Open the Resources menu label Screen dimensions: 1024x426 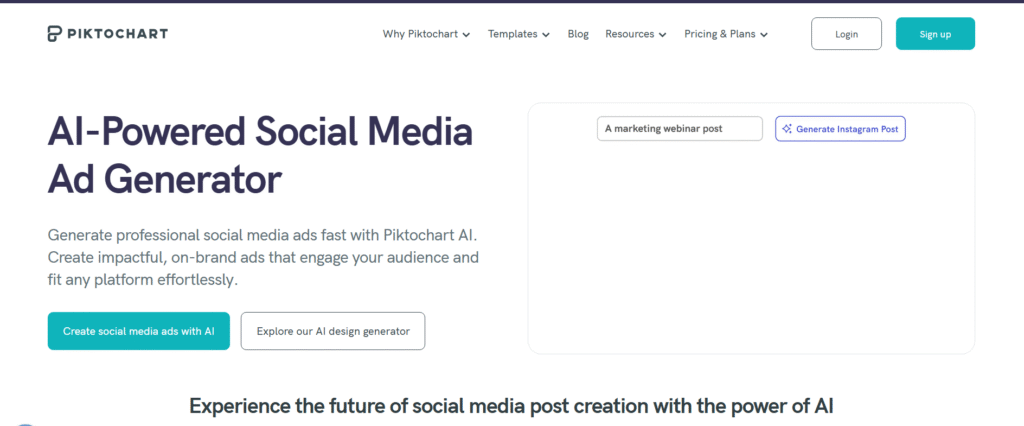(x=629, y=34)
